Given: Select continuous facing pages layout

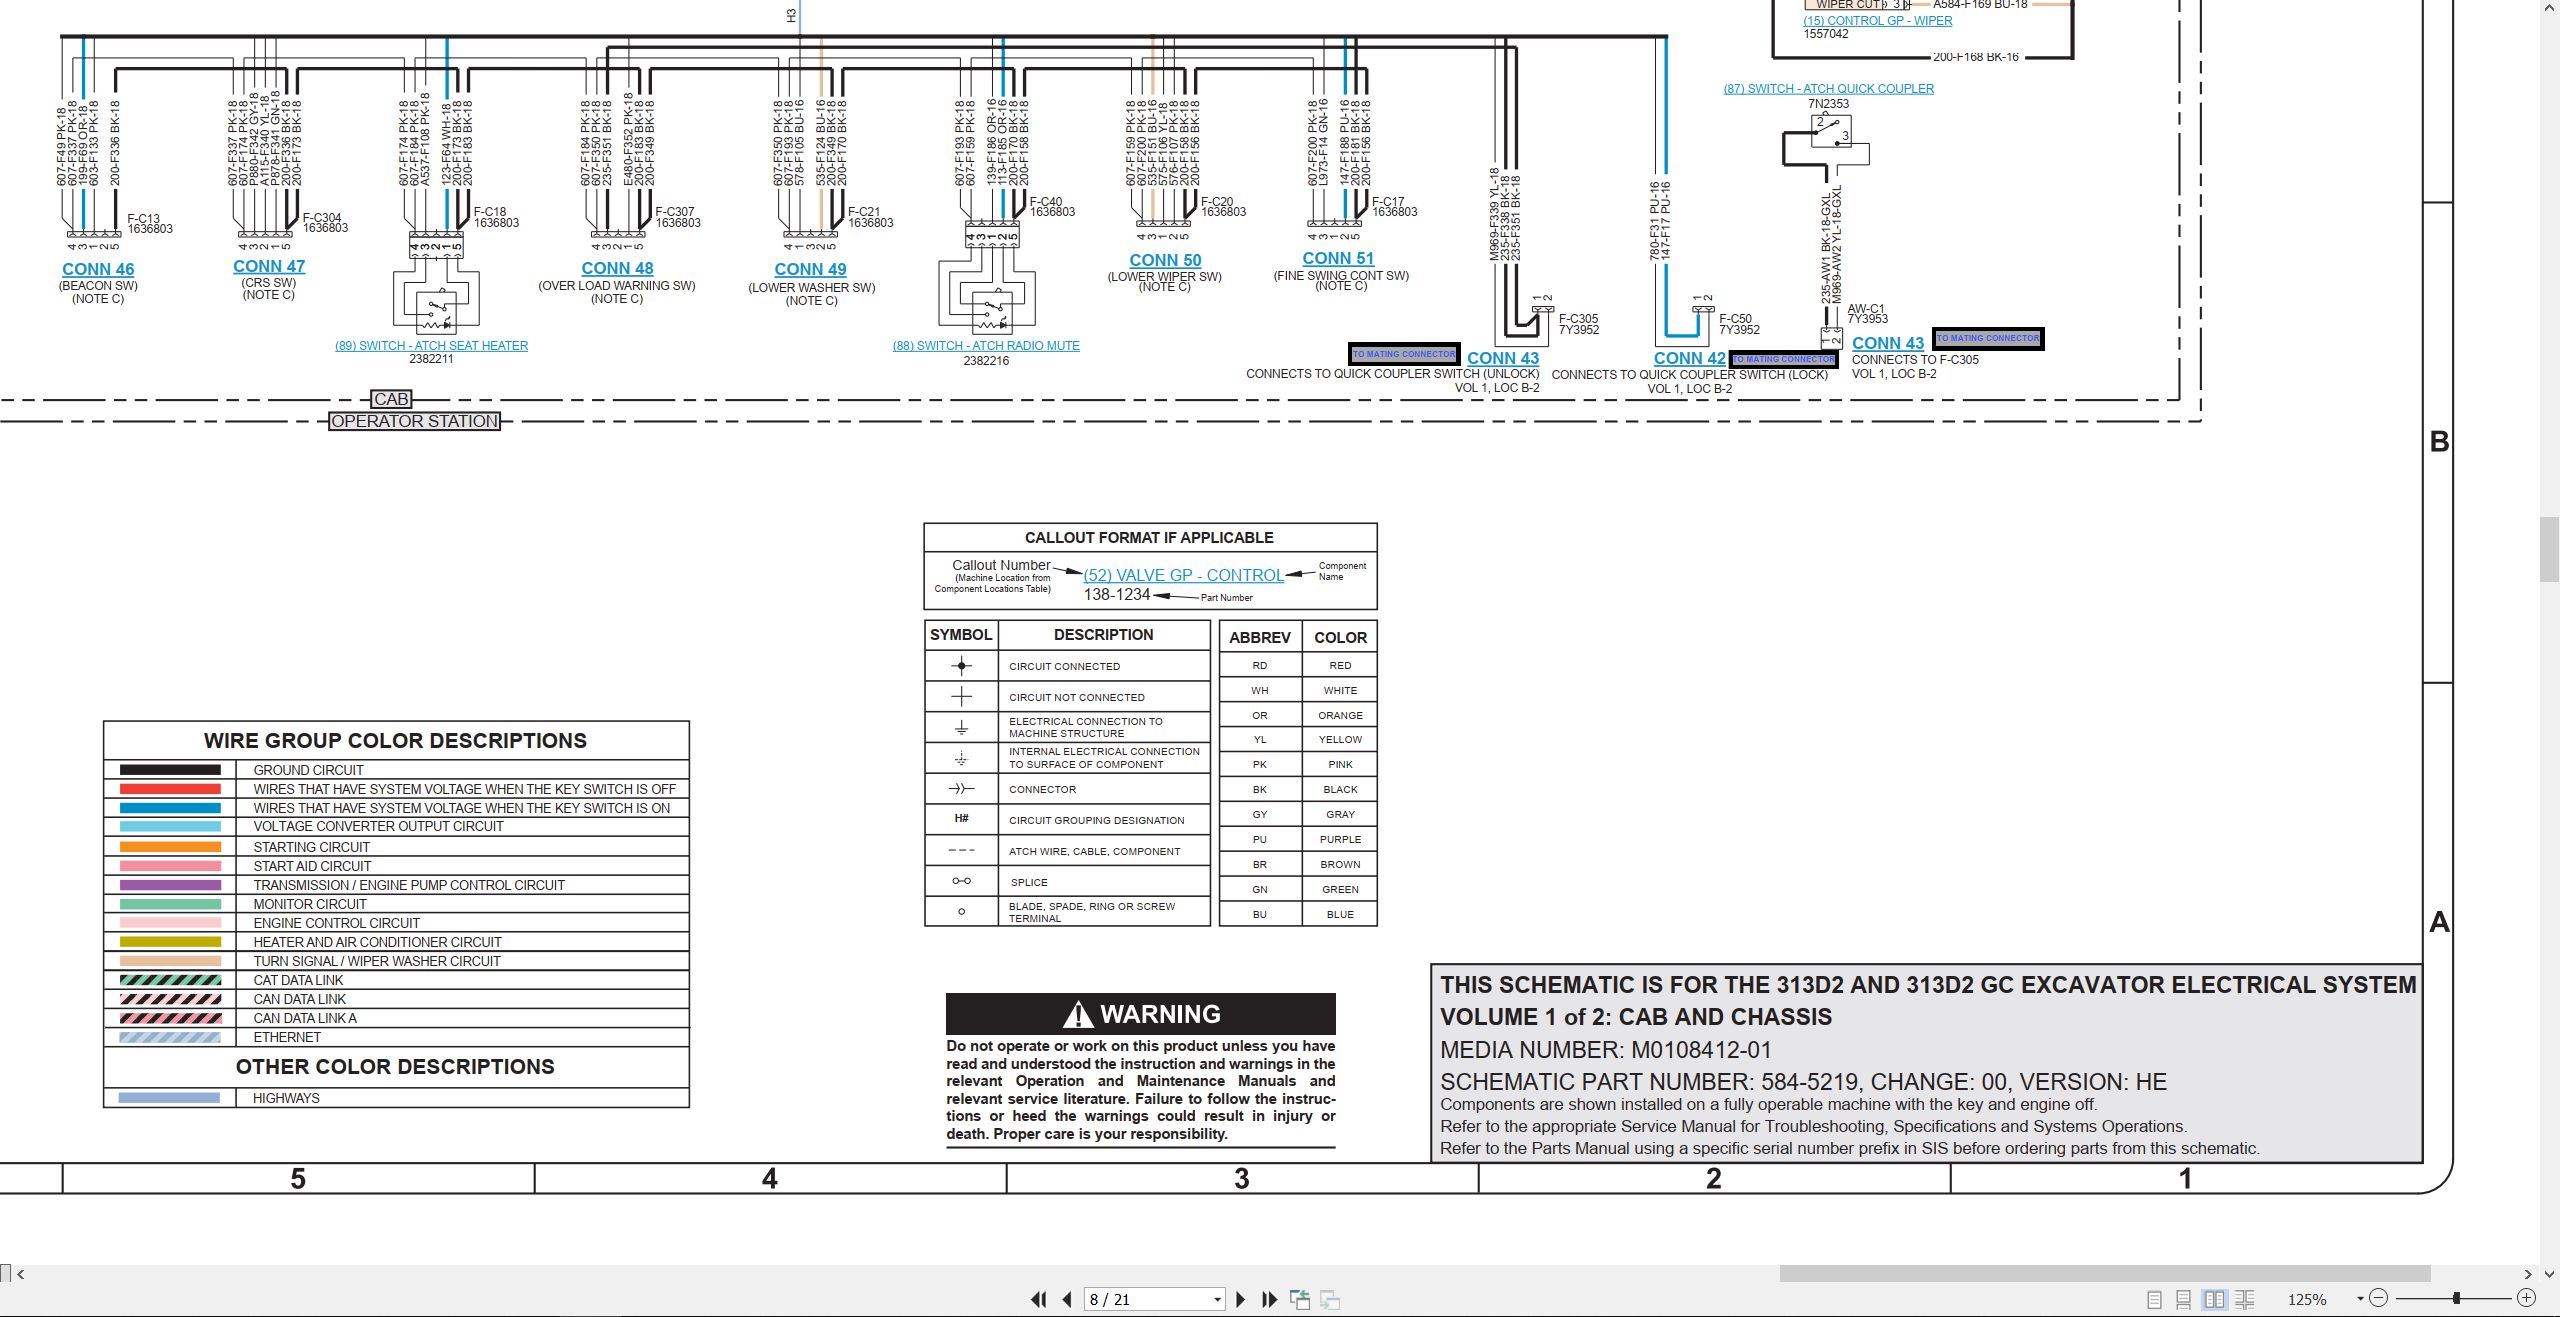Looking at the screenshot, I should click(2245, 1299).
